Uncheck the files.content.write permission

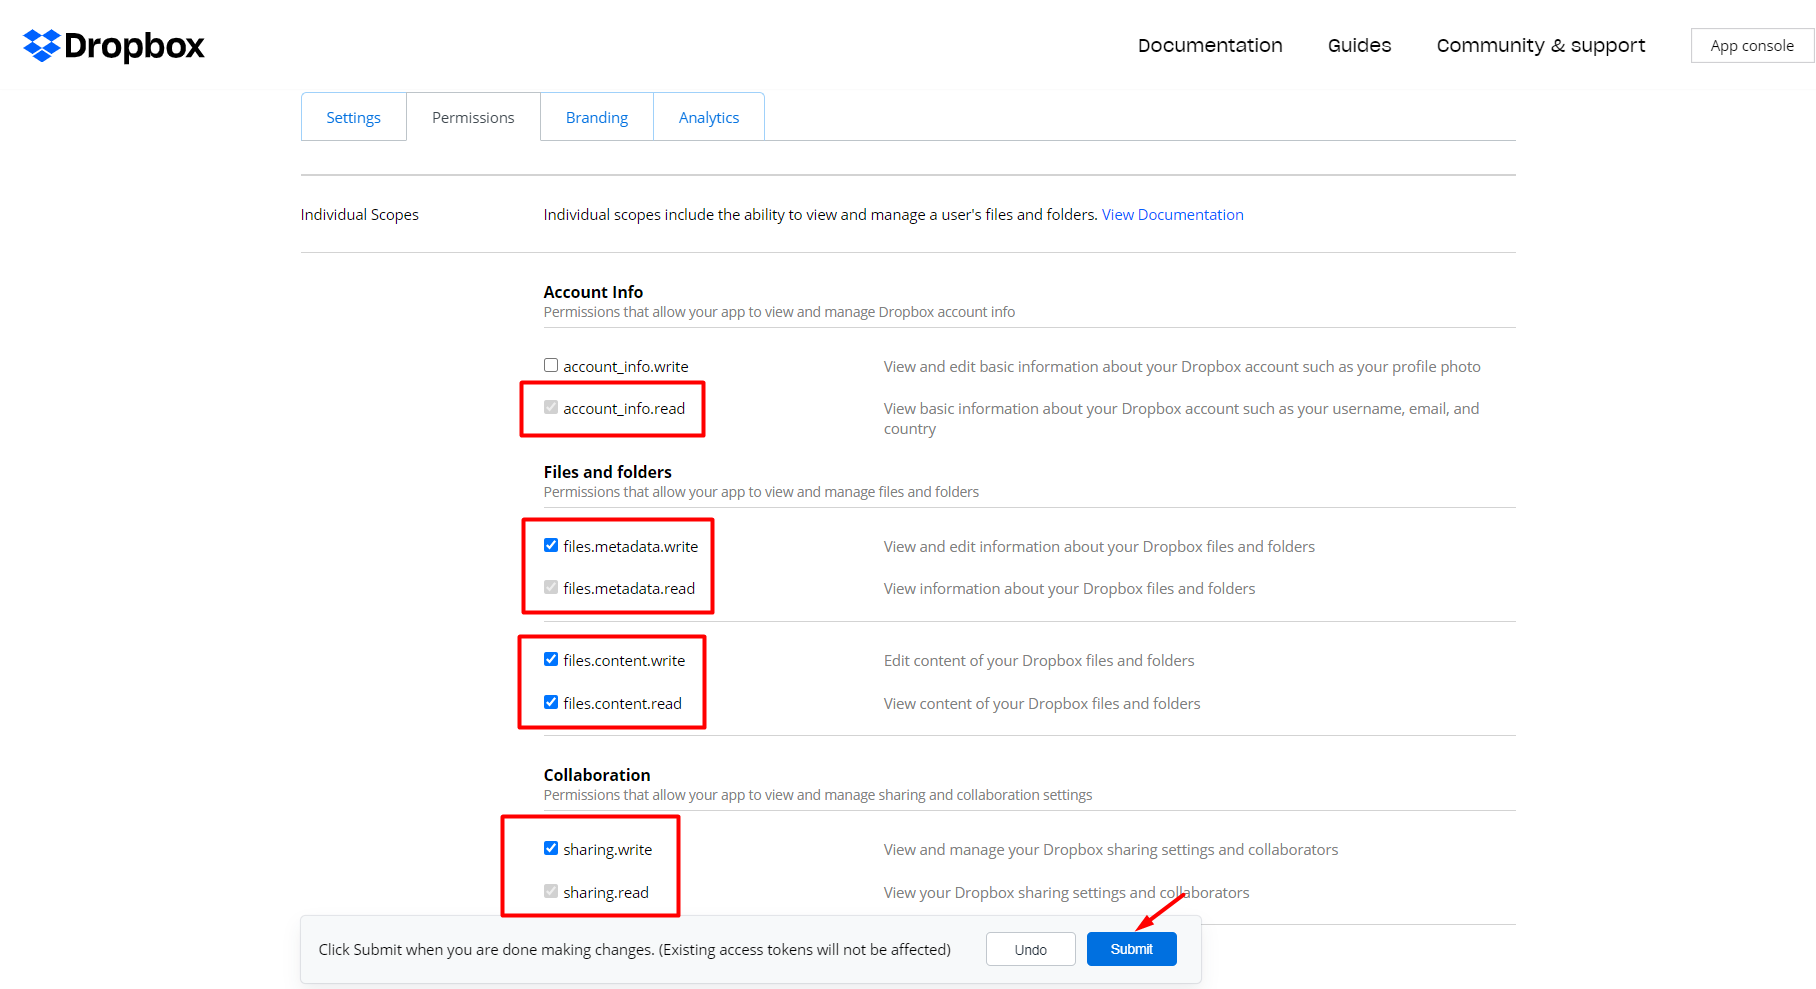[x=551, y=659]
